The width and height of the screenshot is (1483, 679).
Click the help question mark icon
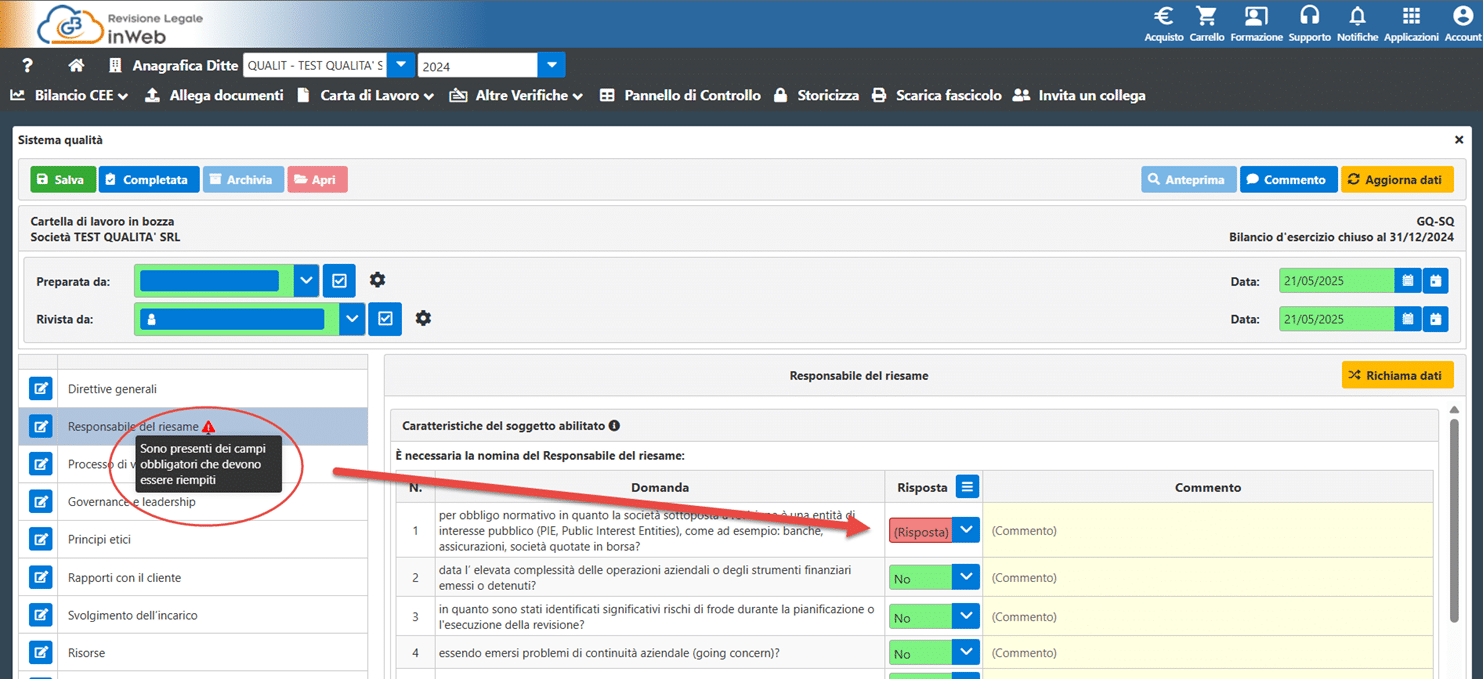28,66
